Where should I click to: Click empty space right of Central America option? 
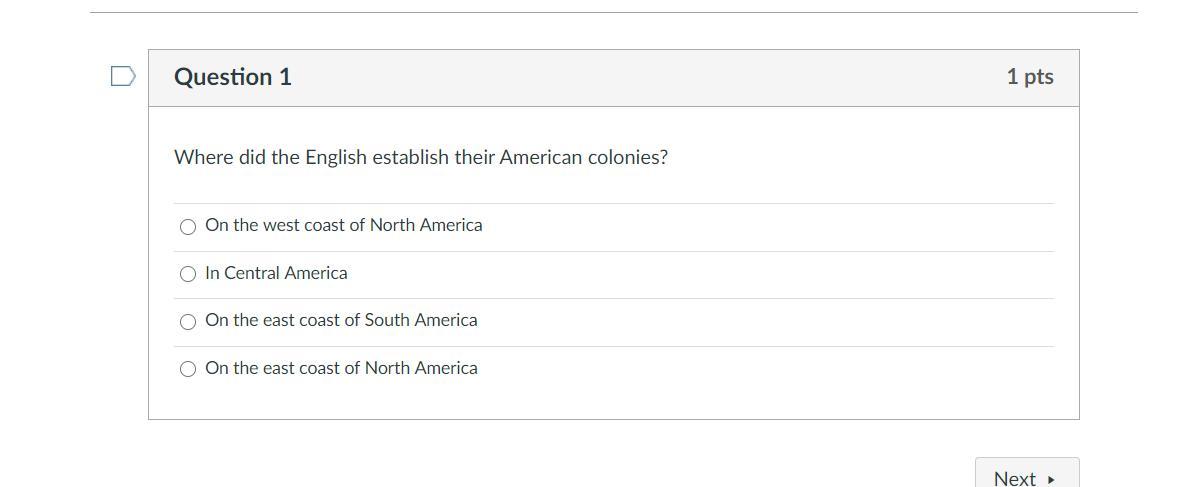[x=700, y=274]
